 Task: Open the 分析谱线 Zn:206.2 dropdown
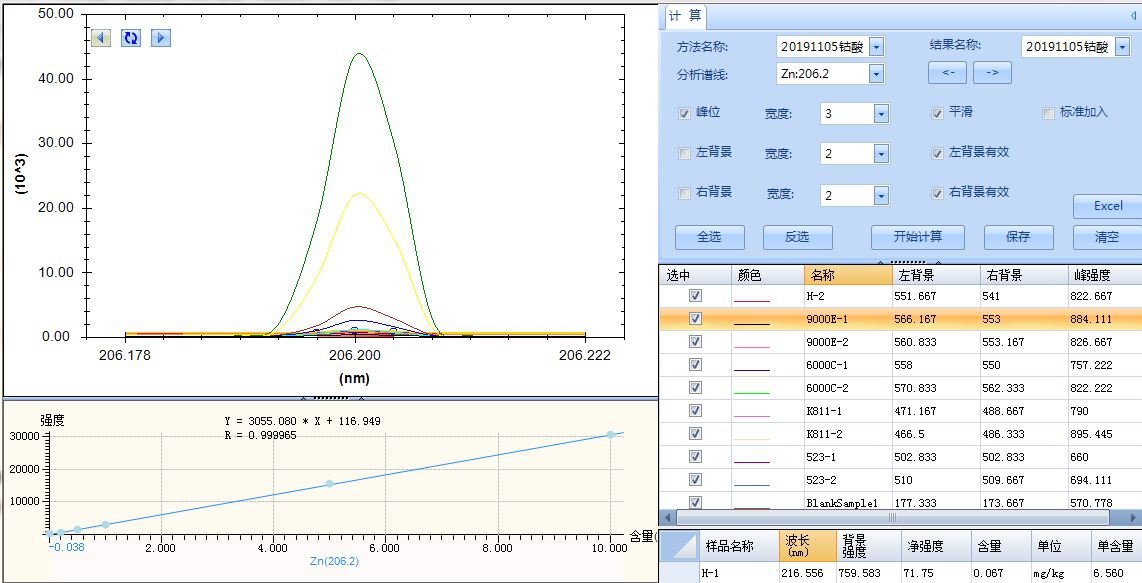[x=876, y=74]
